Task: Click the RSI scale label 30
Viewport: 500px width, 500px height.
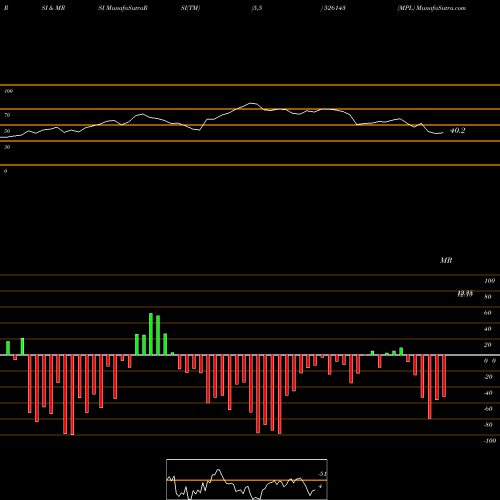Action: (x=7, y=147)
